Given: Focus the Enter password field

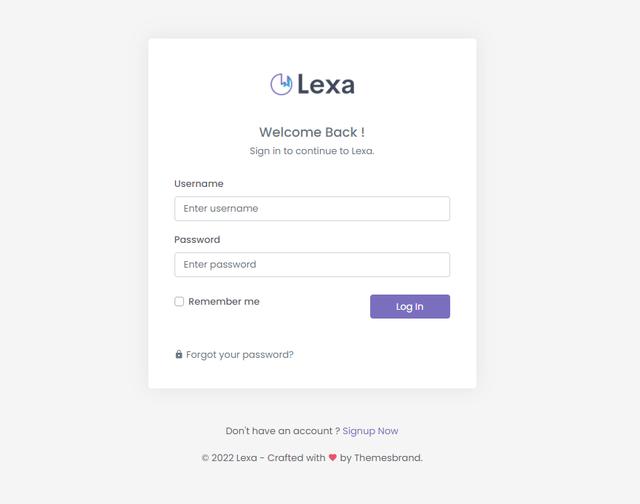Looking at the screenshot, I should pyautogui.click(x=312, y=264).
